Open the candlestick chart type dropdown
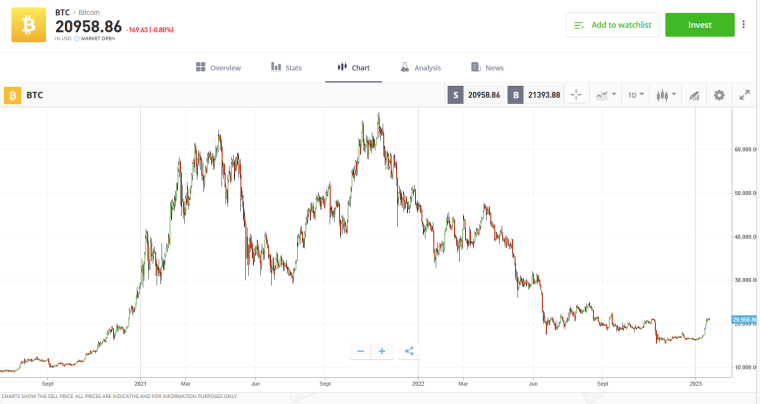The image size is (760, 404). coord(664,95)
